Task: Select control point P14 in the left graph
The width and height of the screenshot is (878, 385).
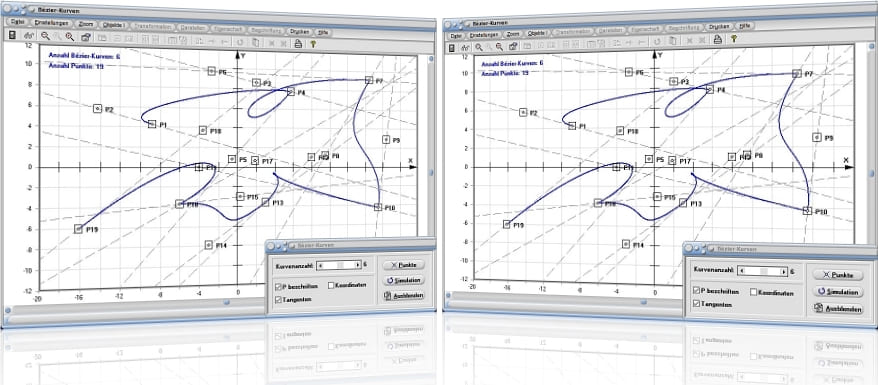Action: 208,245
